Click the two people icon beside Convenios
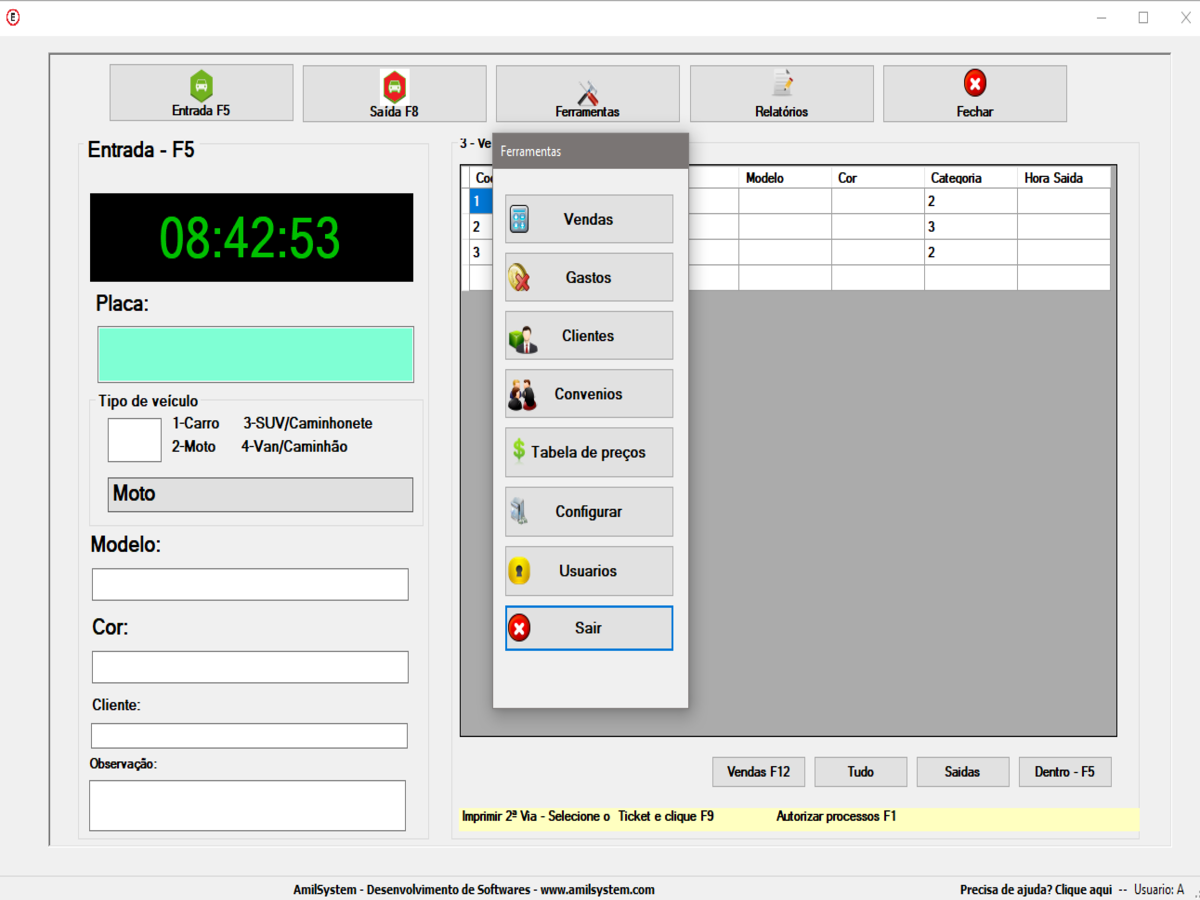 522,395
